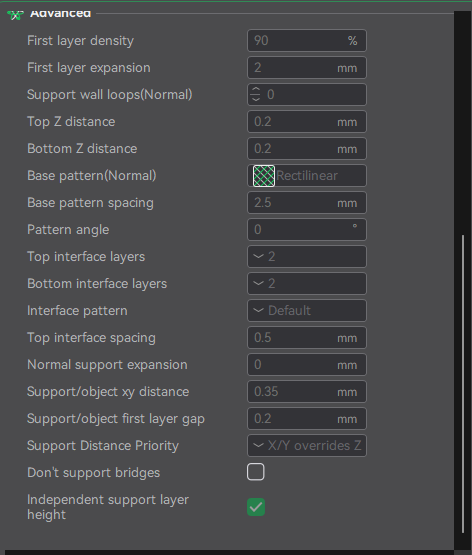Viewport: 472px width, 555px height.
Task: Increase Support wall loops with up arrow
Action: (x=256, y=90)
